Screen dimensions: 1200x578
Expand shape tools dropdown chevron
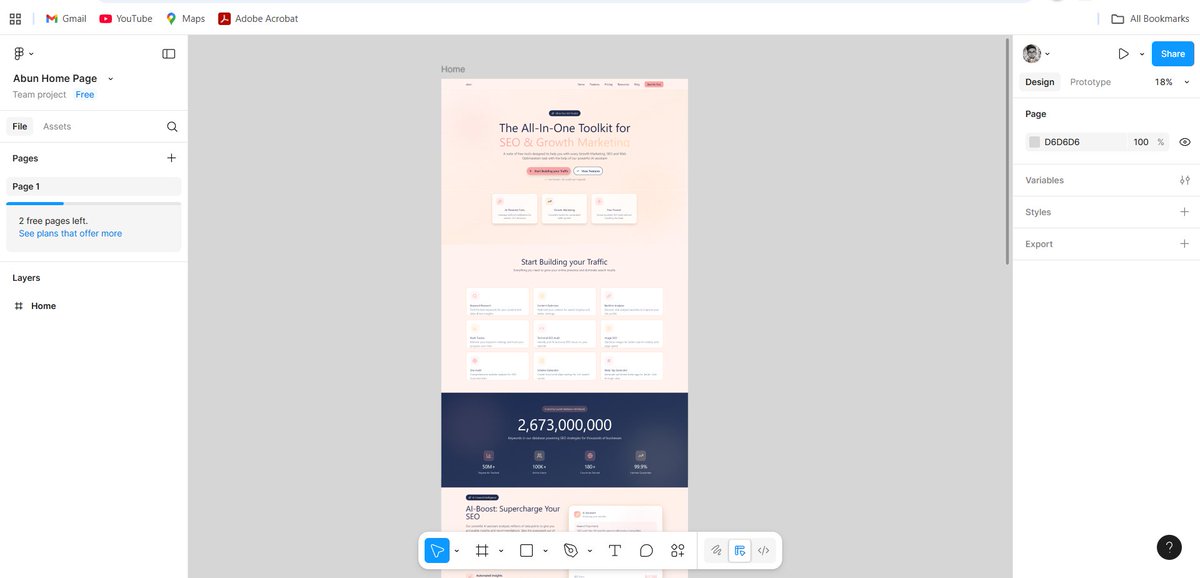pos(545,551)
